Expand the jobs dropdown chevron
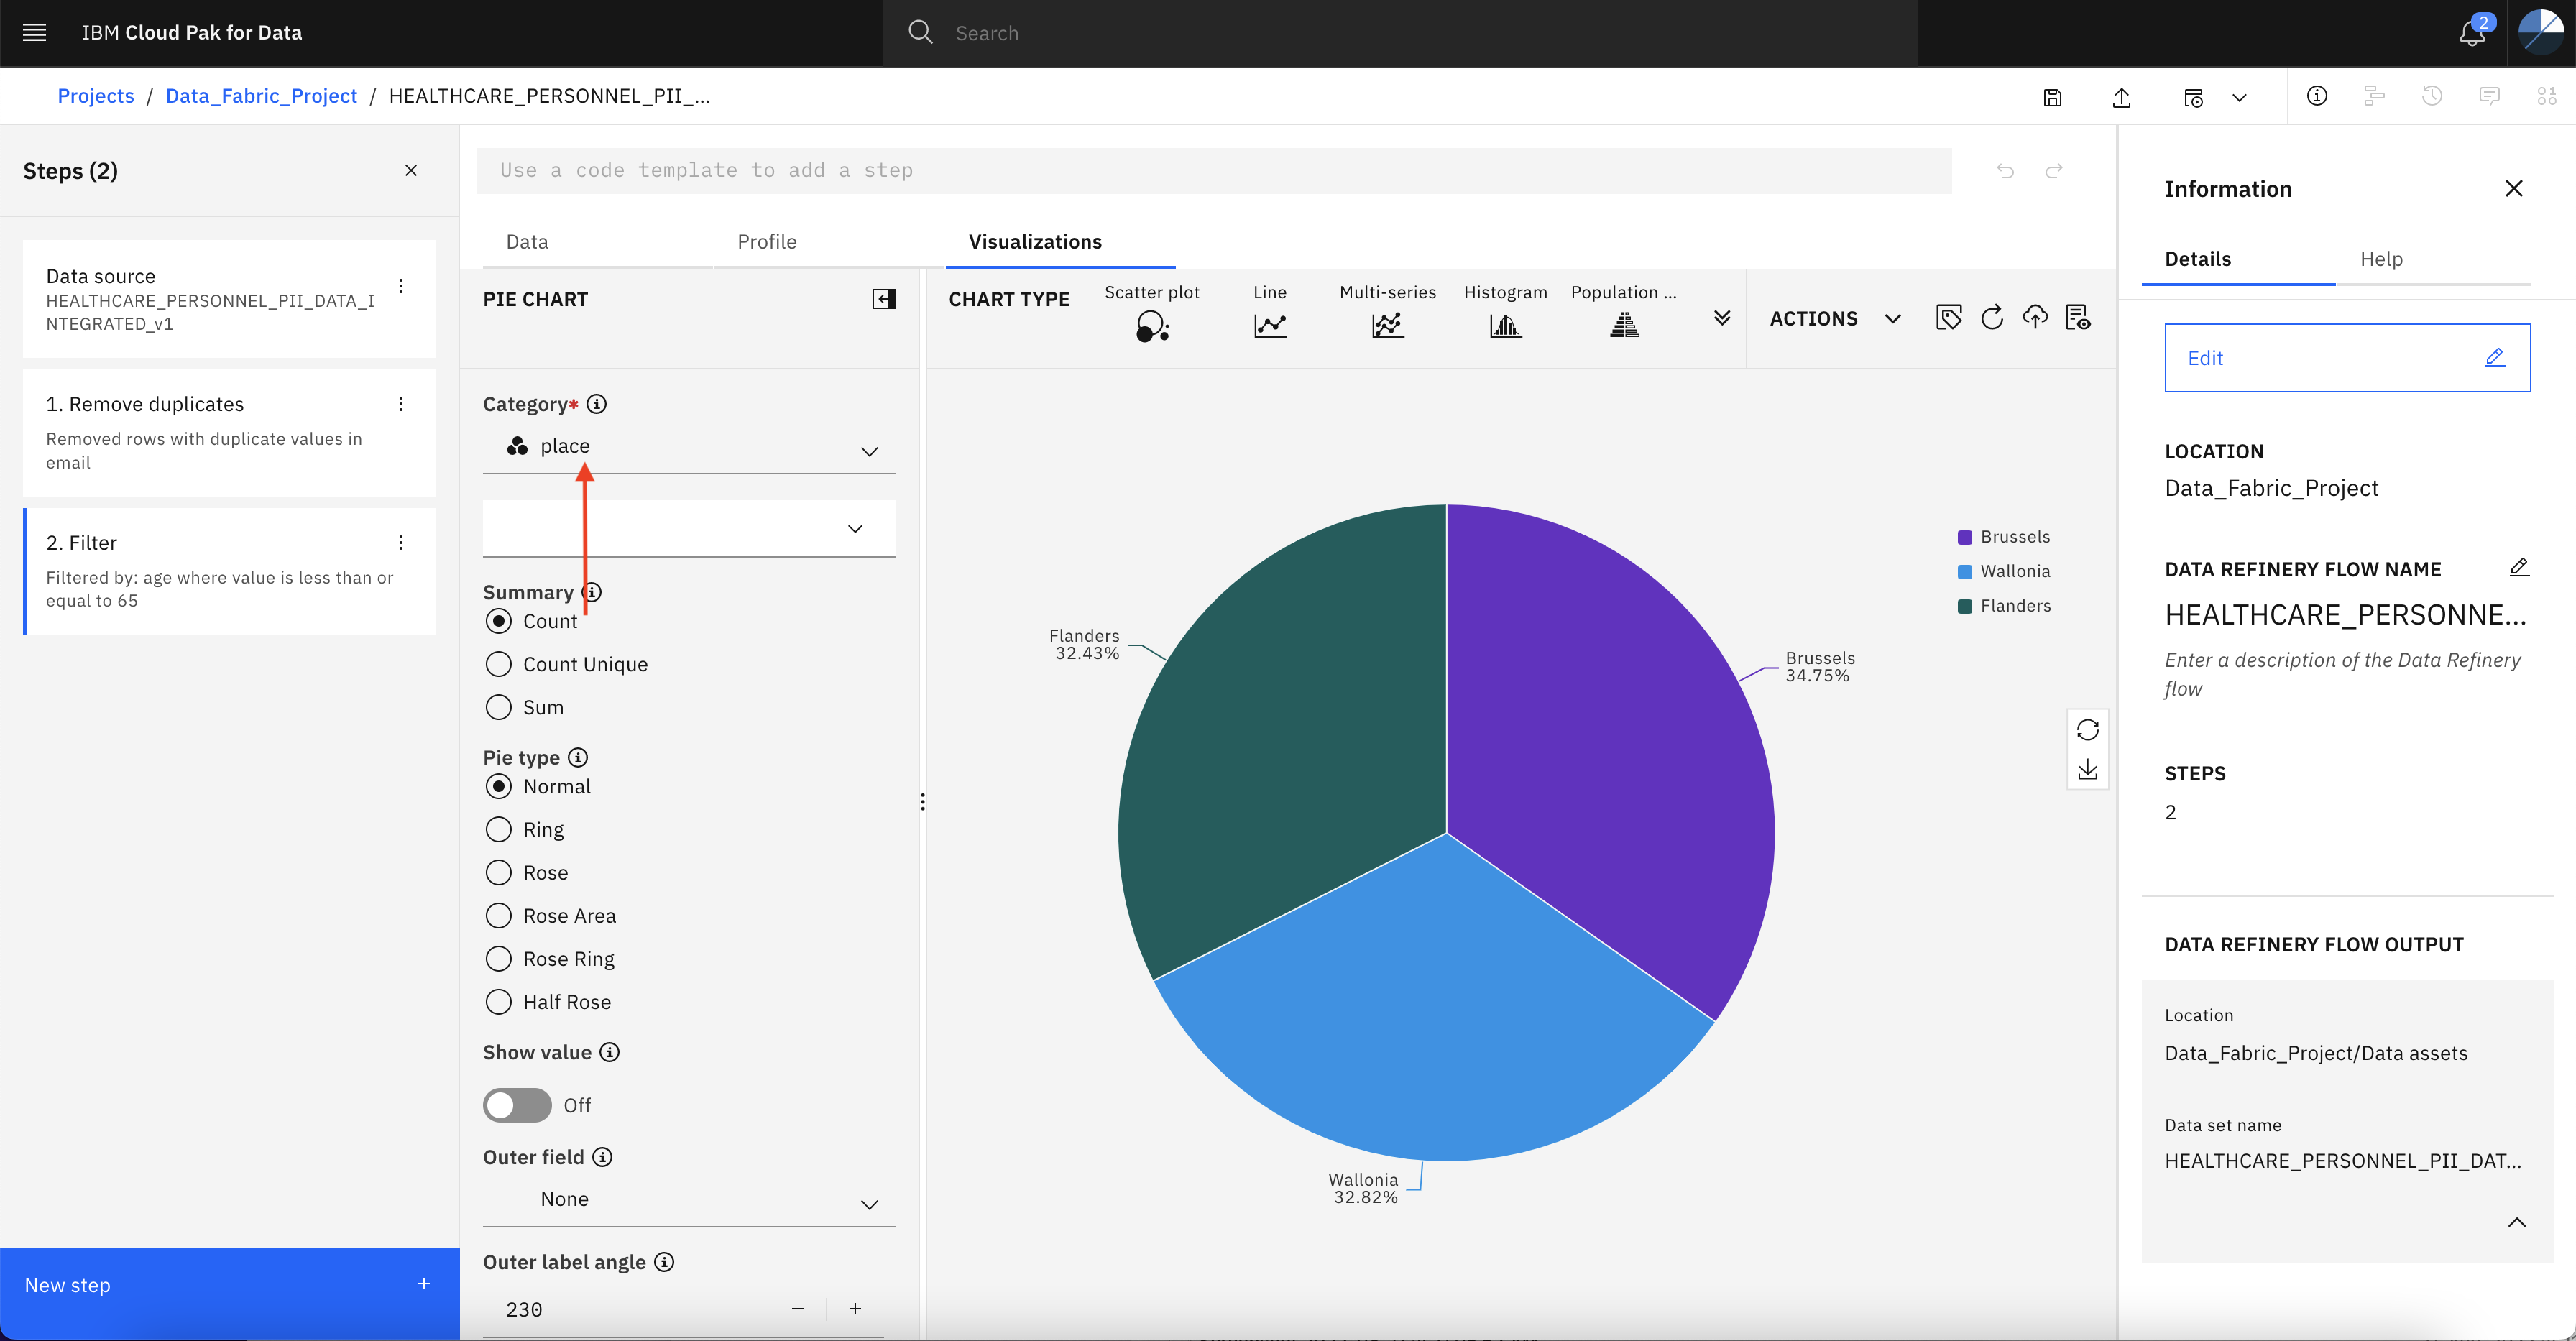Image resolution: width=2576 pixels, height=1341 pixels. pos(2239,97)
